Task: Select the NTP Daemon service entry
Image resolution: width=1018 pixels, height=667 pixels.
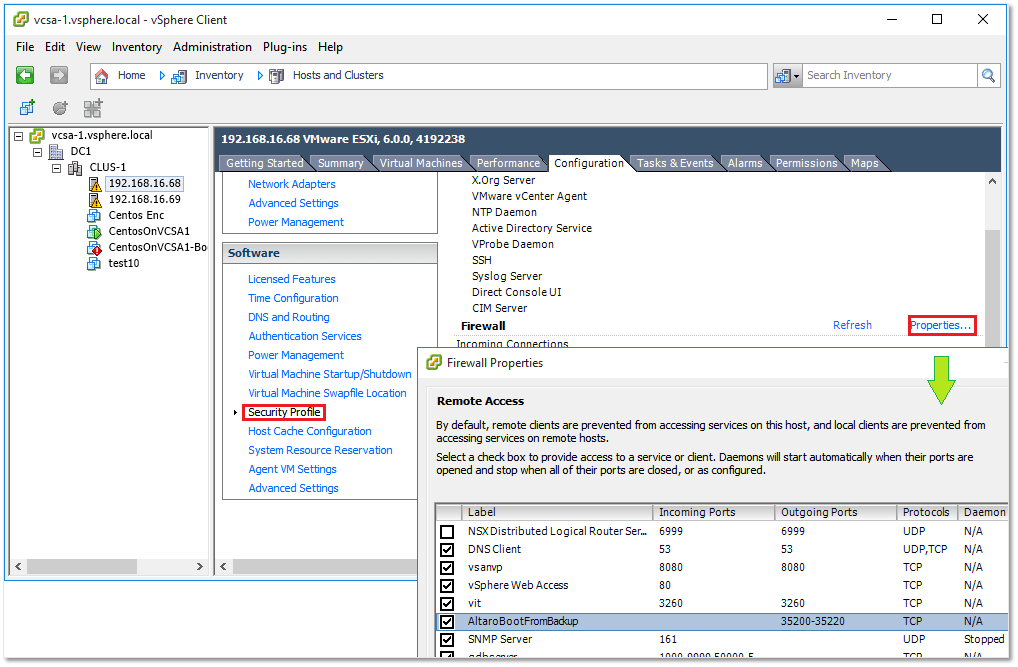Action: 504,212
